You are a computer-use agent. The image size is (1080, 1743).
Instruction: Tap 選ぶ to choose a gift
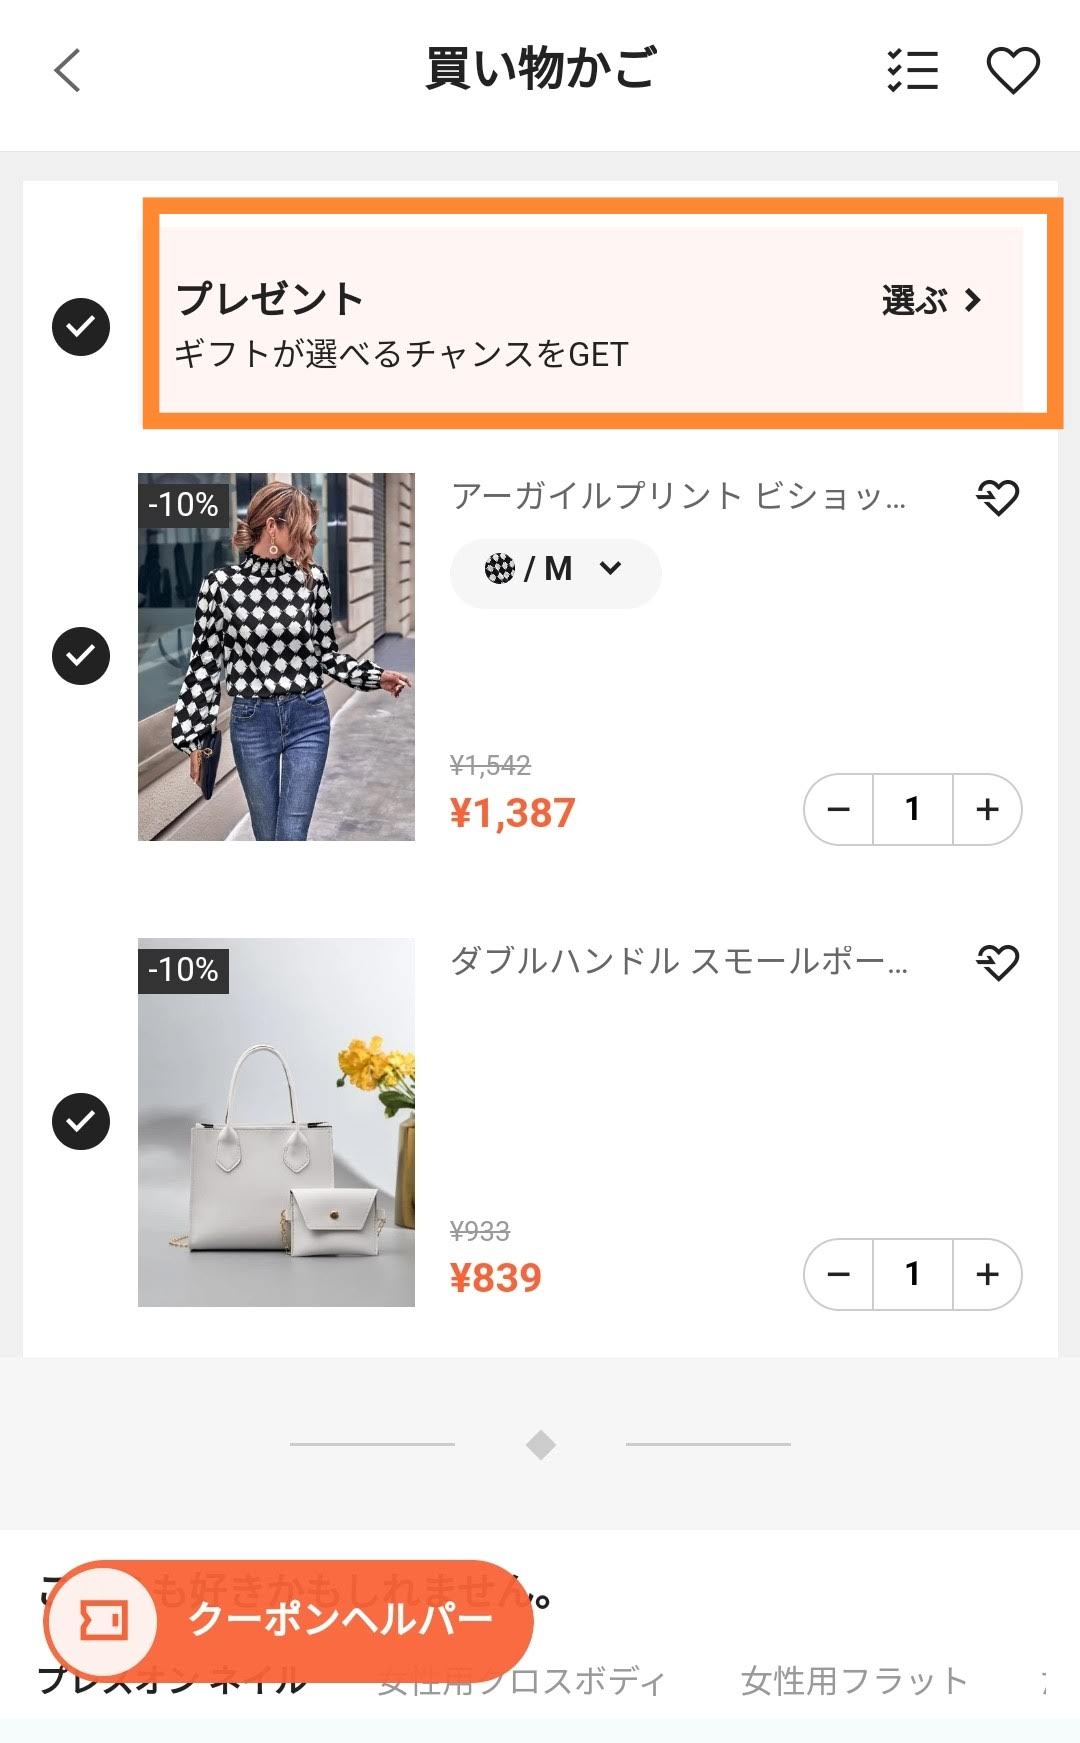tap(931, 300)
